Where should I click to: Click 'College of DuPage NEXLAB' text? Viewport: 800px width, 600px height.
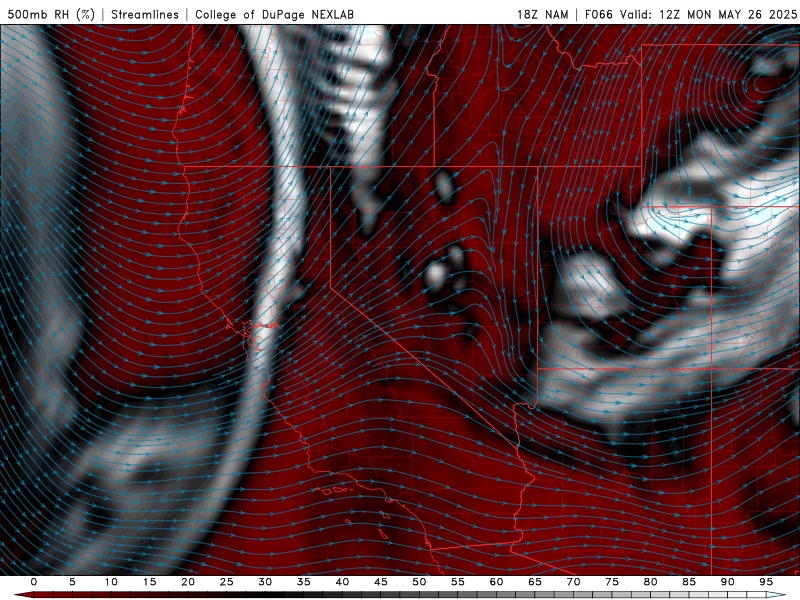pyautogui.click(x=274, y=14)
